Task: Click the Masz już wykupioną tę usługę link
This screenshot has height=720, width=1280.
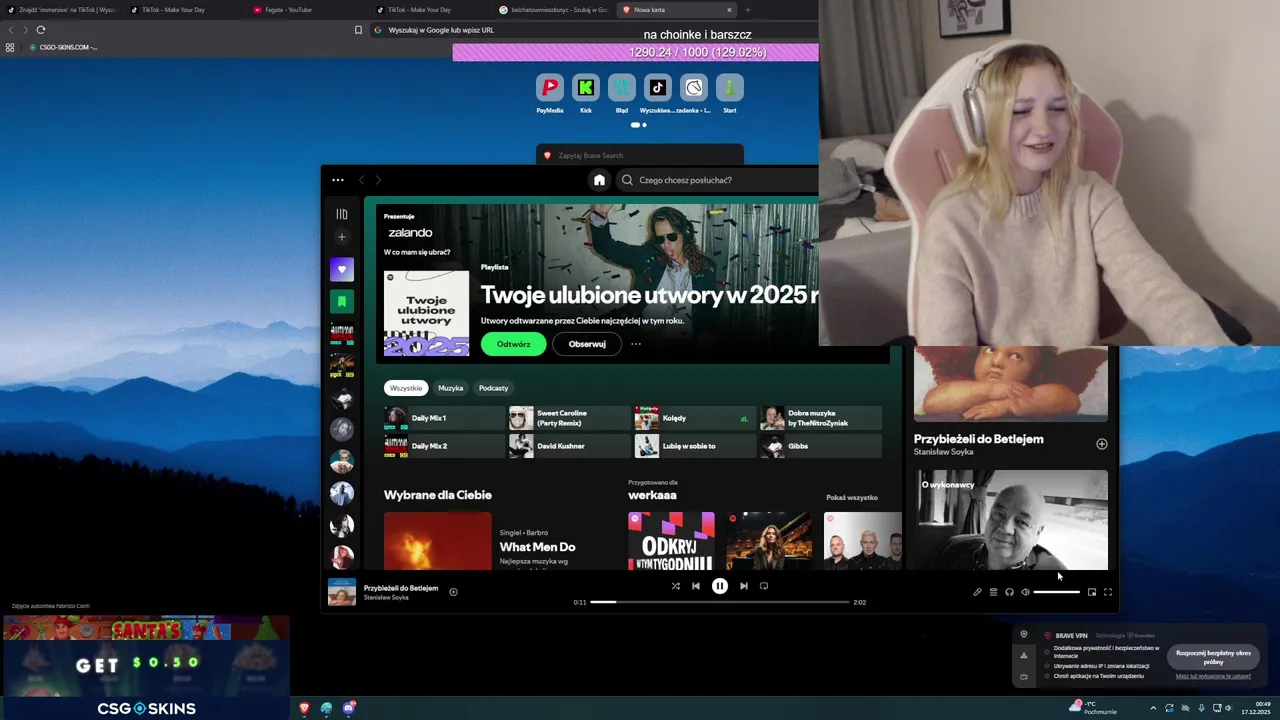Action: [x=1213, y=676]
